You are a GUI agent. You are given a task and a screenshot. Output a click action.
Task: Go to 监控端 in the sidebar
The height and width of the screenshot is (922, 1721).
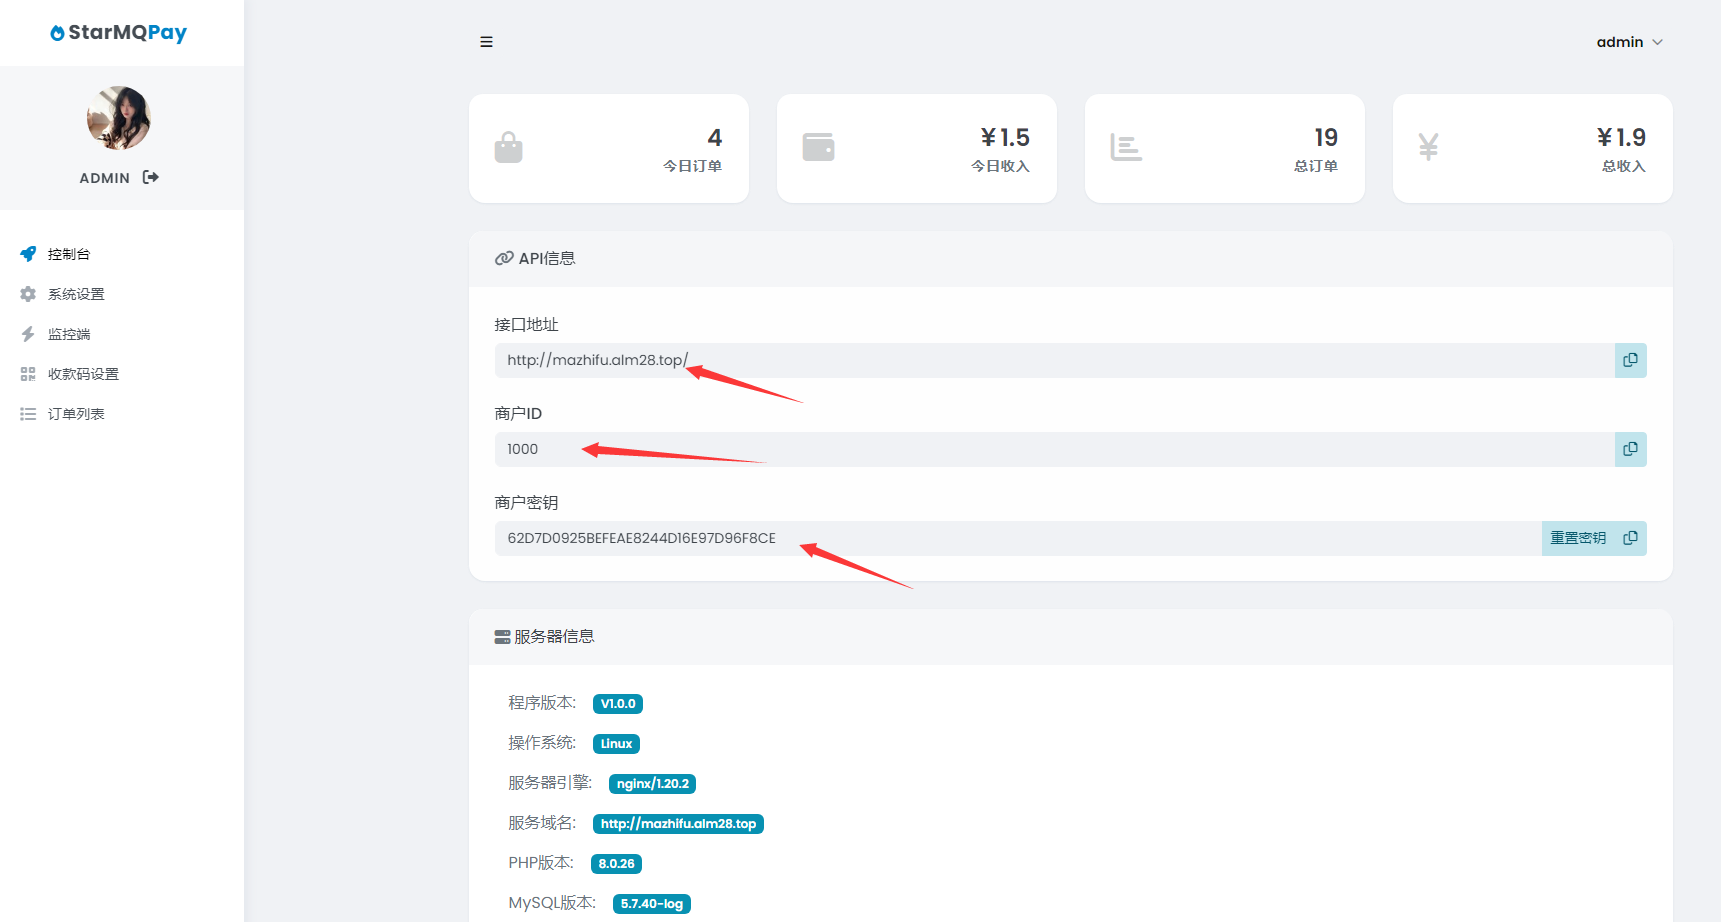68,334
